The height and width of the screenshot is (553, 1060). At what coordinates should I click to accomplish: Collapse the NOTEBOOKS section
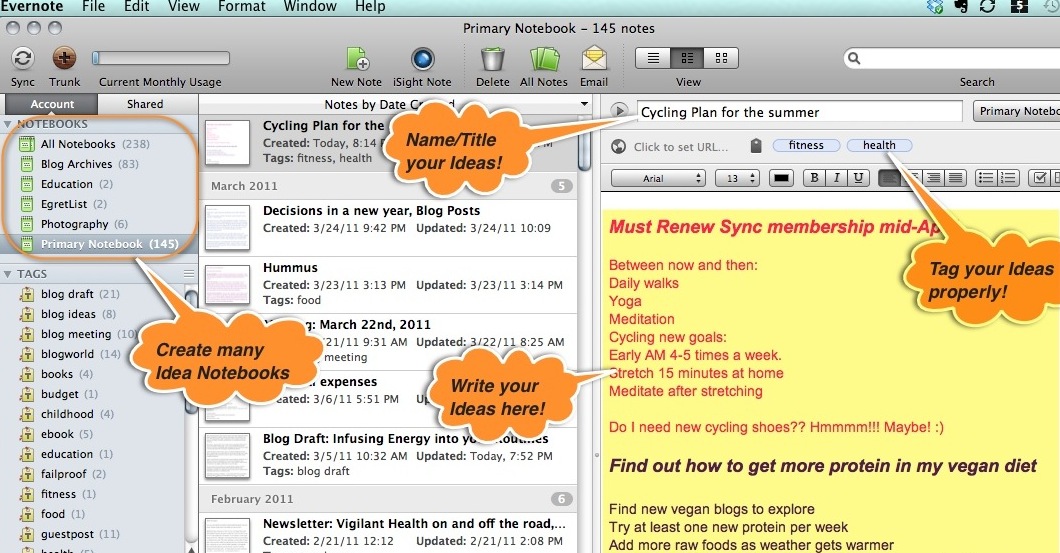[7, 124]
